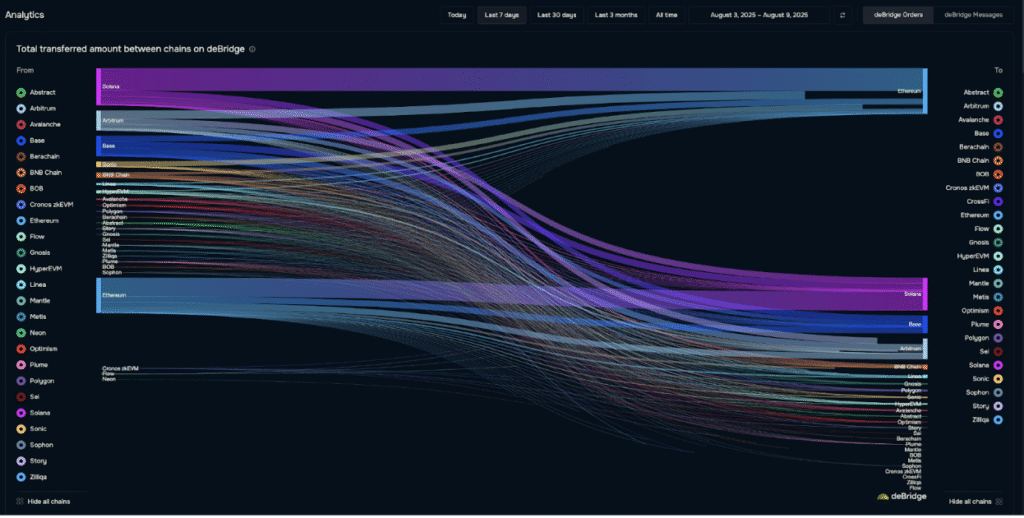The image size is (1024, 518).
Task: Click the refresh icon beside date range
Action: [x=842, y=15]
